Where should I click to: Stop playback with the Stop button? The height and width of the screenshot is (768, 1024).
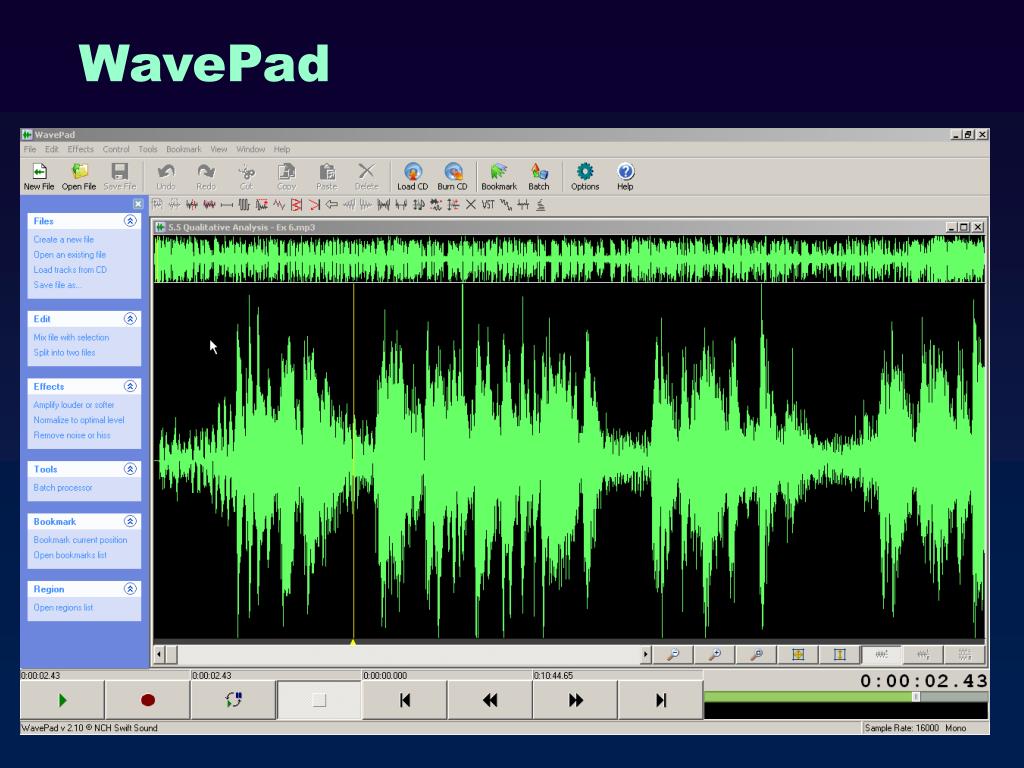tap(319, 700)
